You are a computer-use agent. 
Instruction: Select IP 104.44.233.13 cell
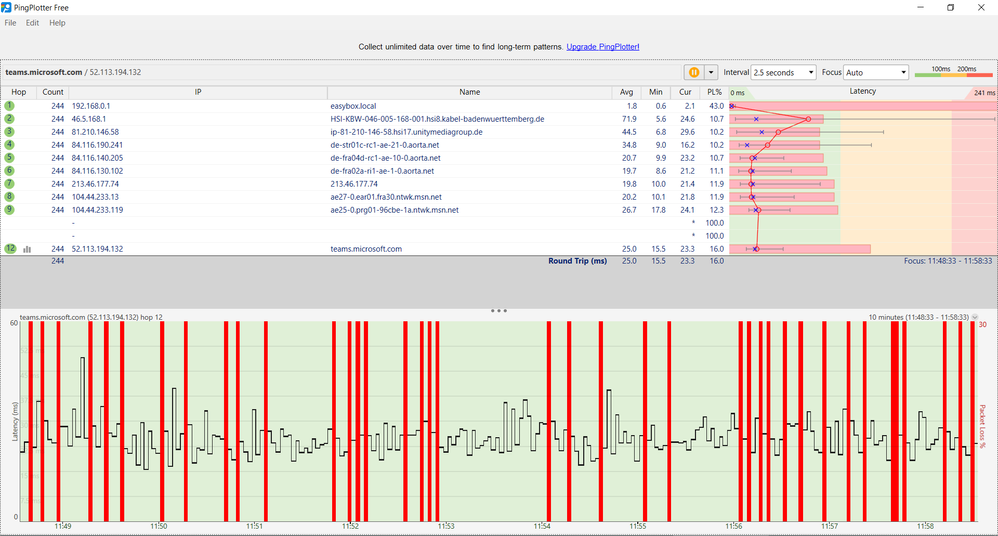click(95, 197)
